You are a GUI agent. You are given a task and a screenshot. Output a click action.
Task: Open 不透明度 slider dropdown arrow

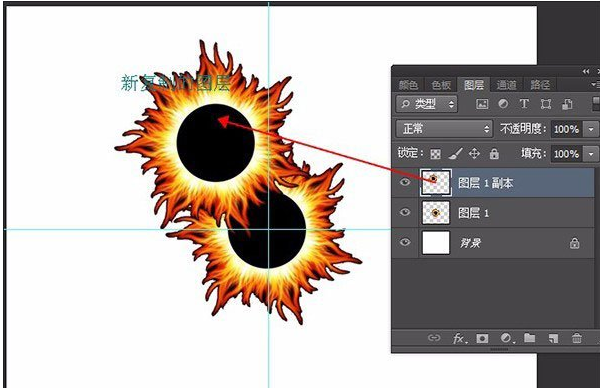tap(591, 129)
